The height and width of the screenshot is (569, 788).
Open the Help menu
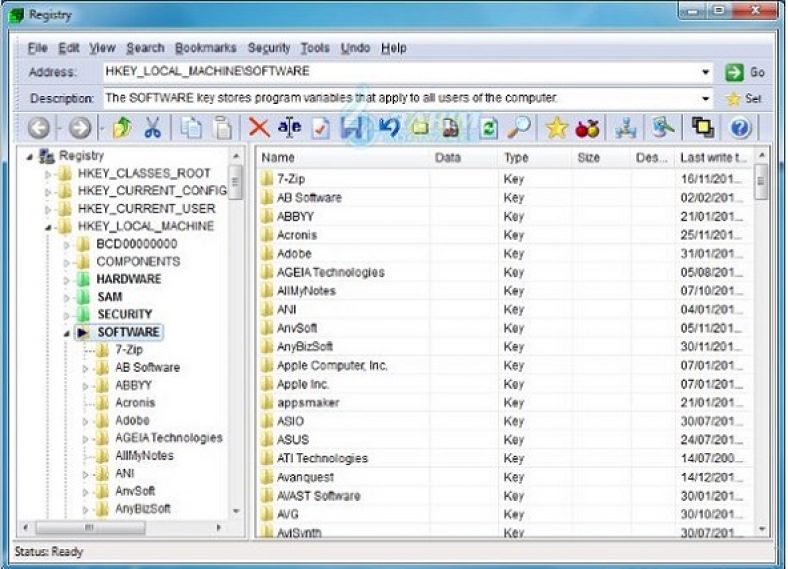pos(393,48)
